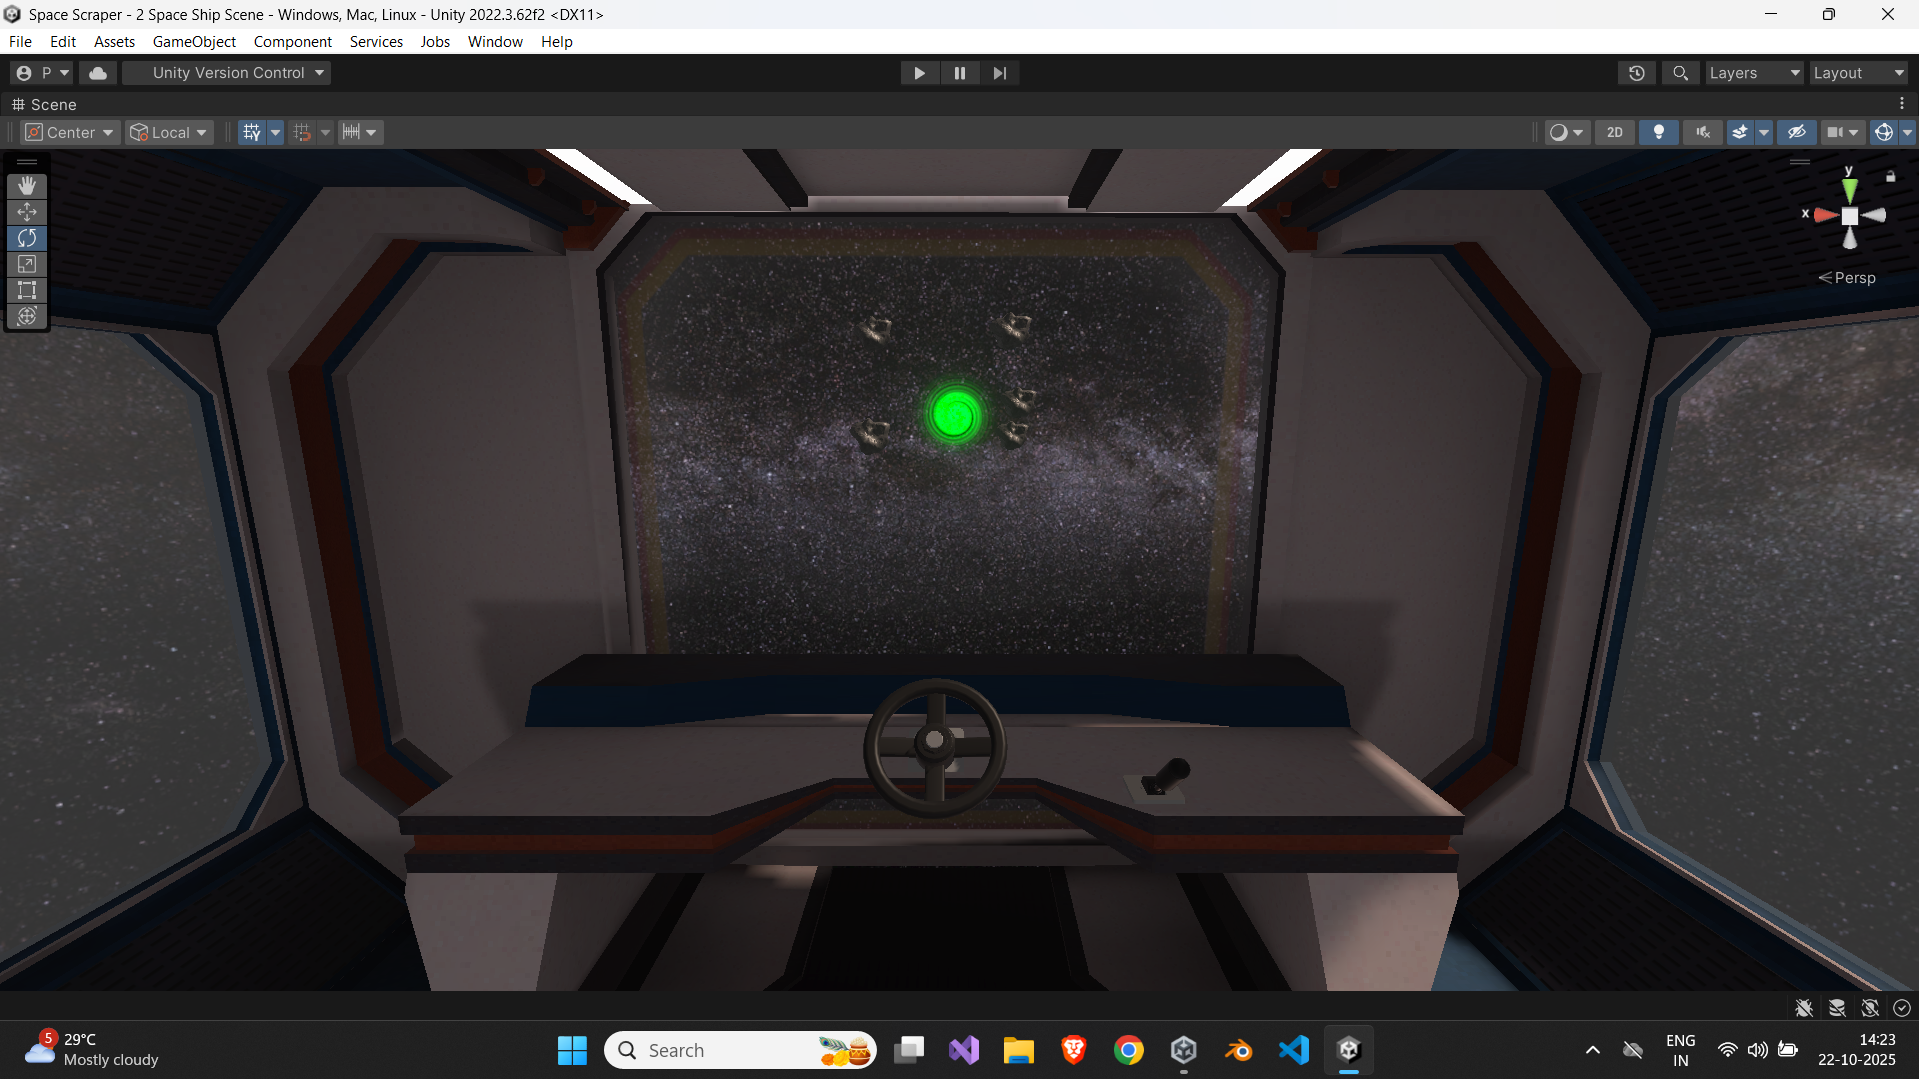Open Undo History

pos(1637,73)
